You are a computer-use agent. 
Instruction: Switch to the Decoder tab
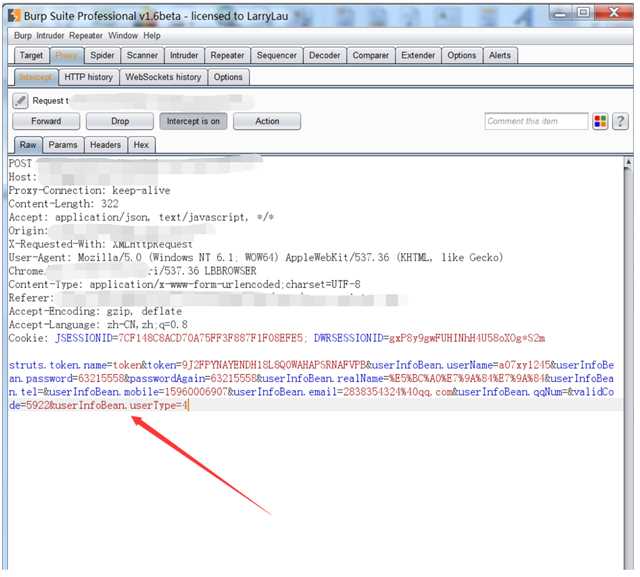(324, 55)
